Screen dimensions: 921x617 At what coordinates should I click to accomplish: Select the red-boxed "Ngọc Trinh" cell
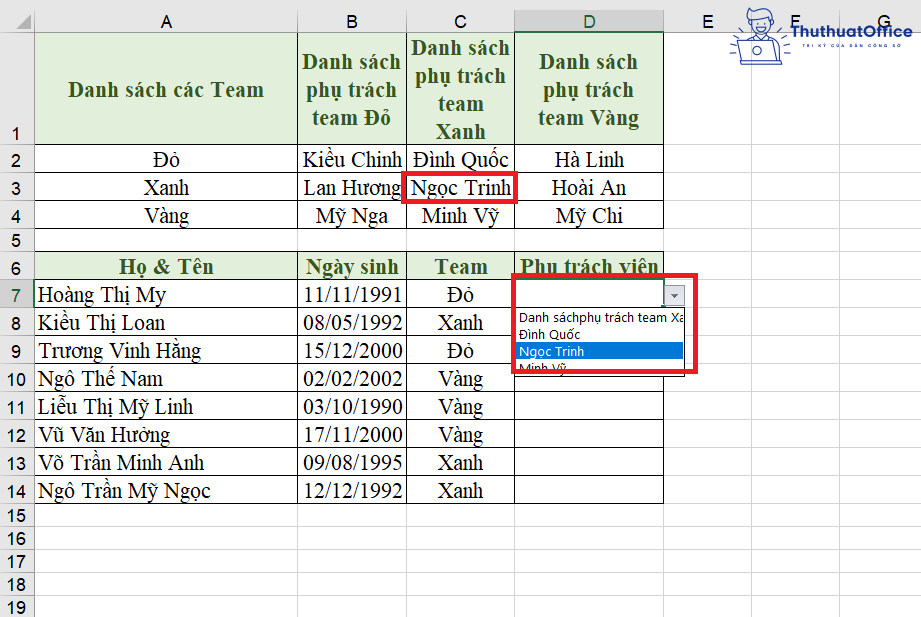(459, 187)
